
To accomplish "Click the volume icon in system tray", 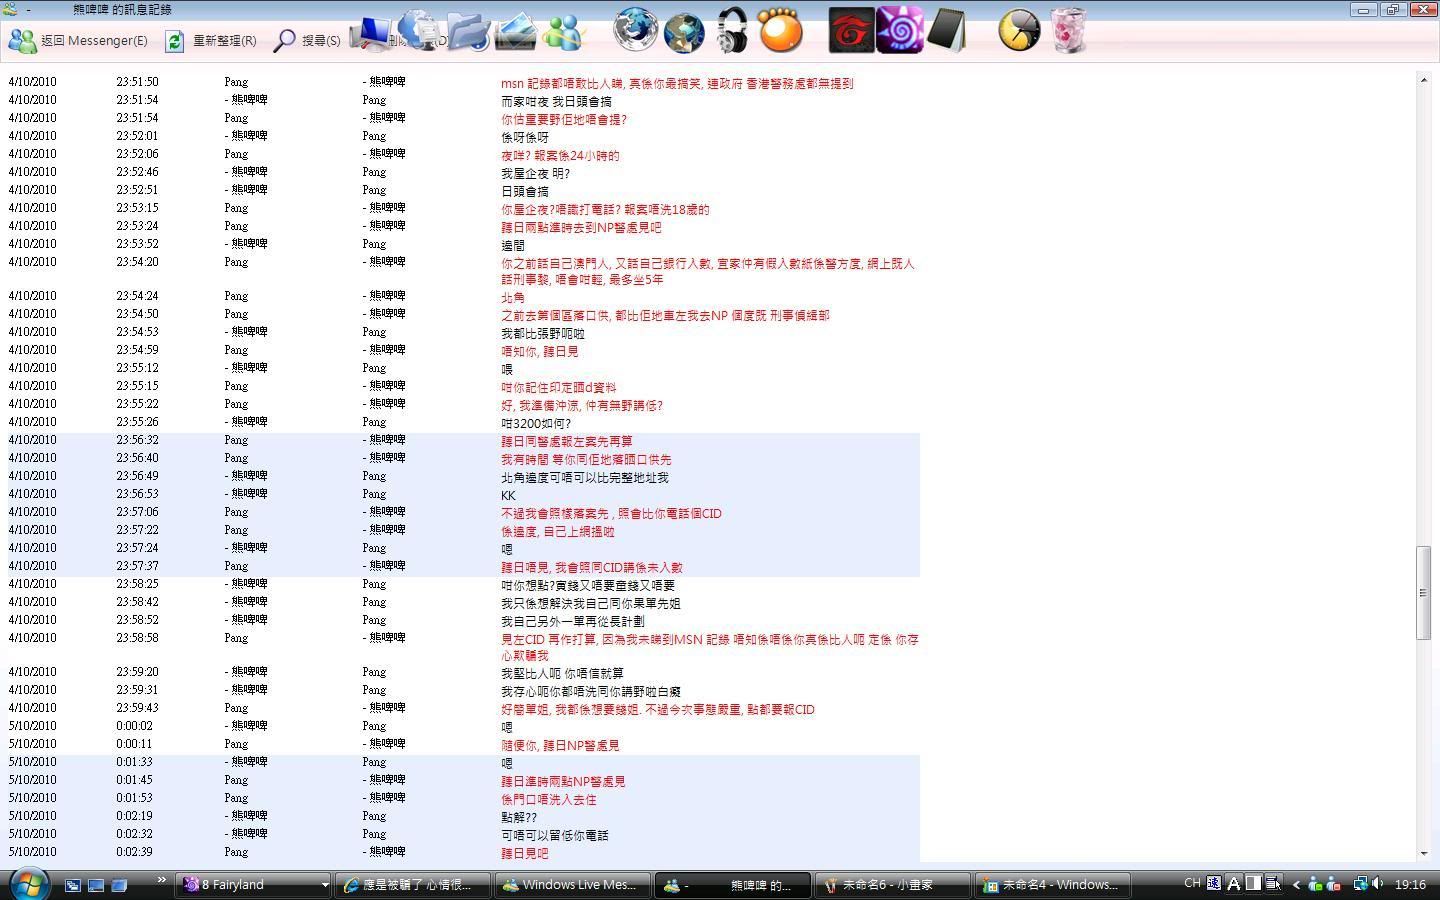I will click(x=1378, y=884).
